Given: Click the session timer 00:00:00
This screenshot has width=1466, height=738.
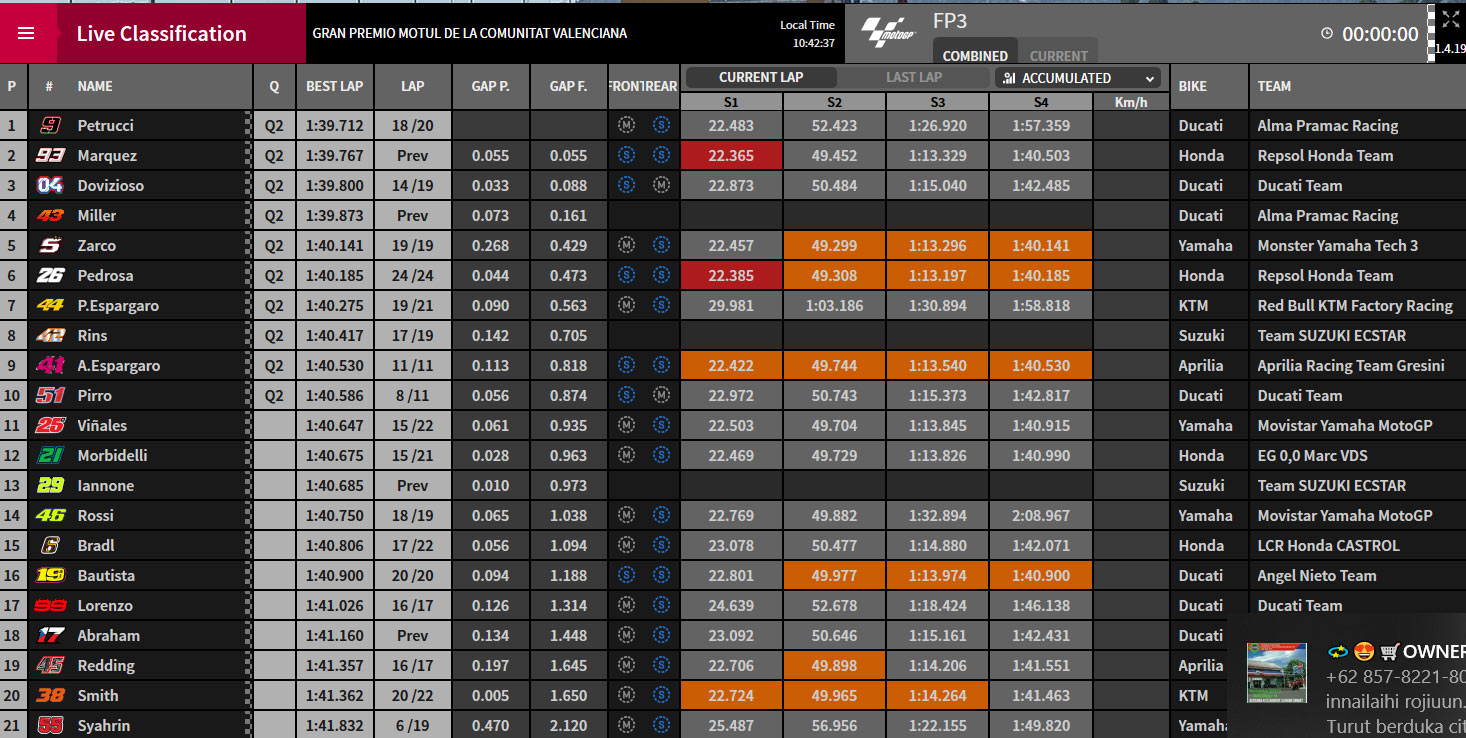Looking at the screenshot, I should (x=1380, y=34).
